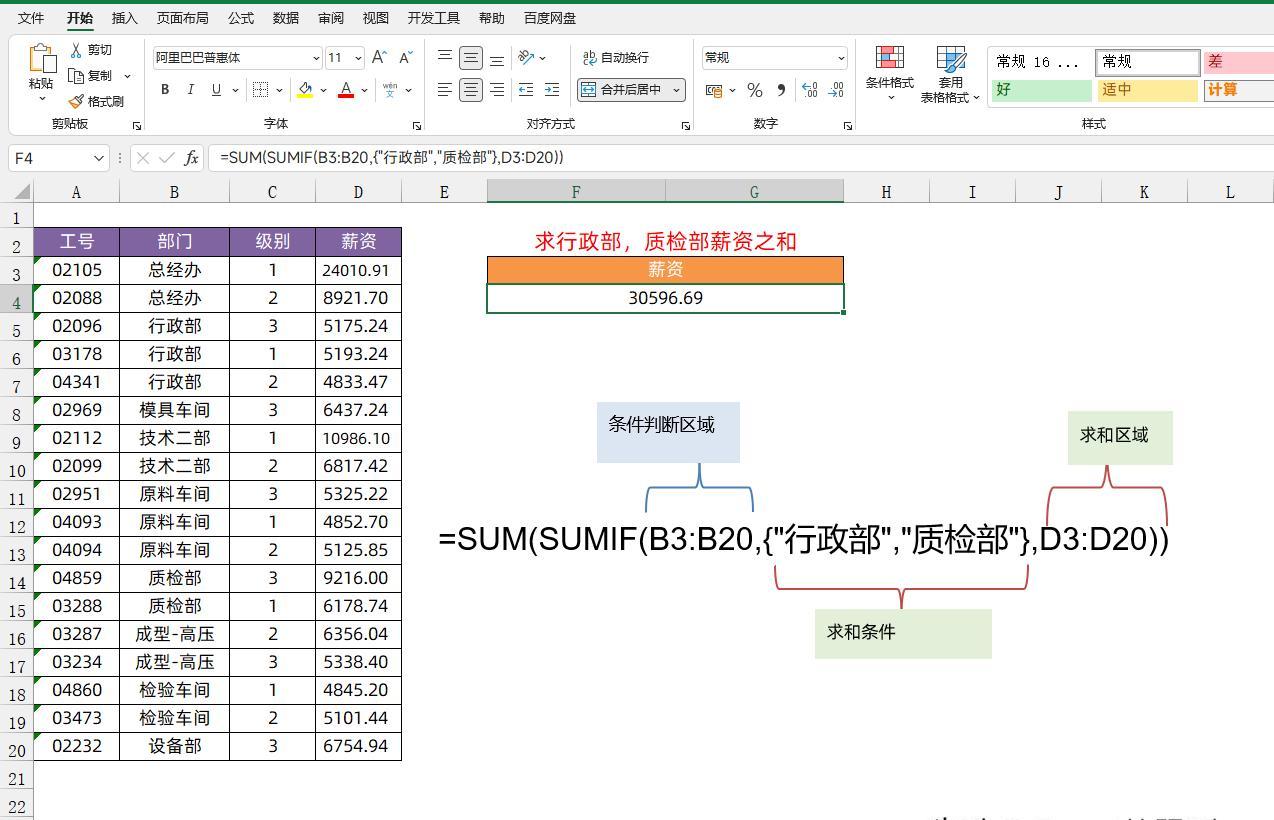Switch to the 页面布局 (Page Layout) tab

click(183, 18)
